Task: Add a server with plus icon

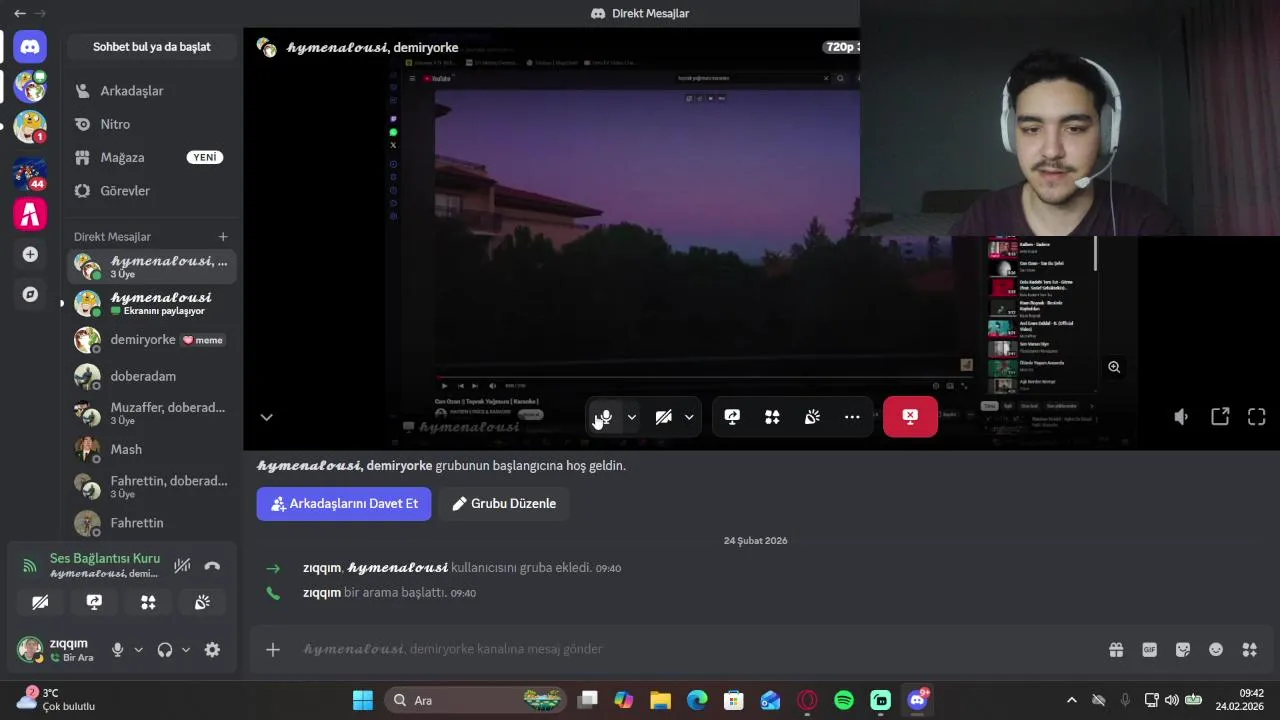Action: pos(30,254)
